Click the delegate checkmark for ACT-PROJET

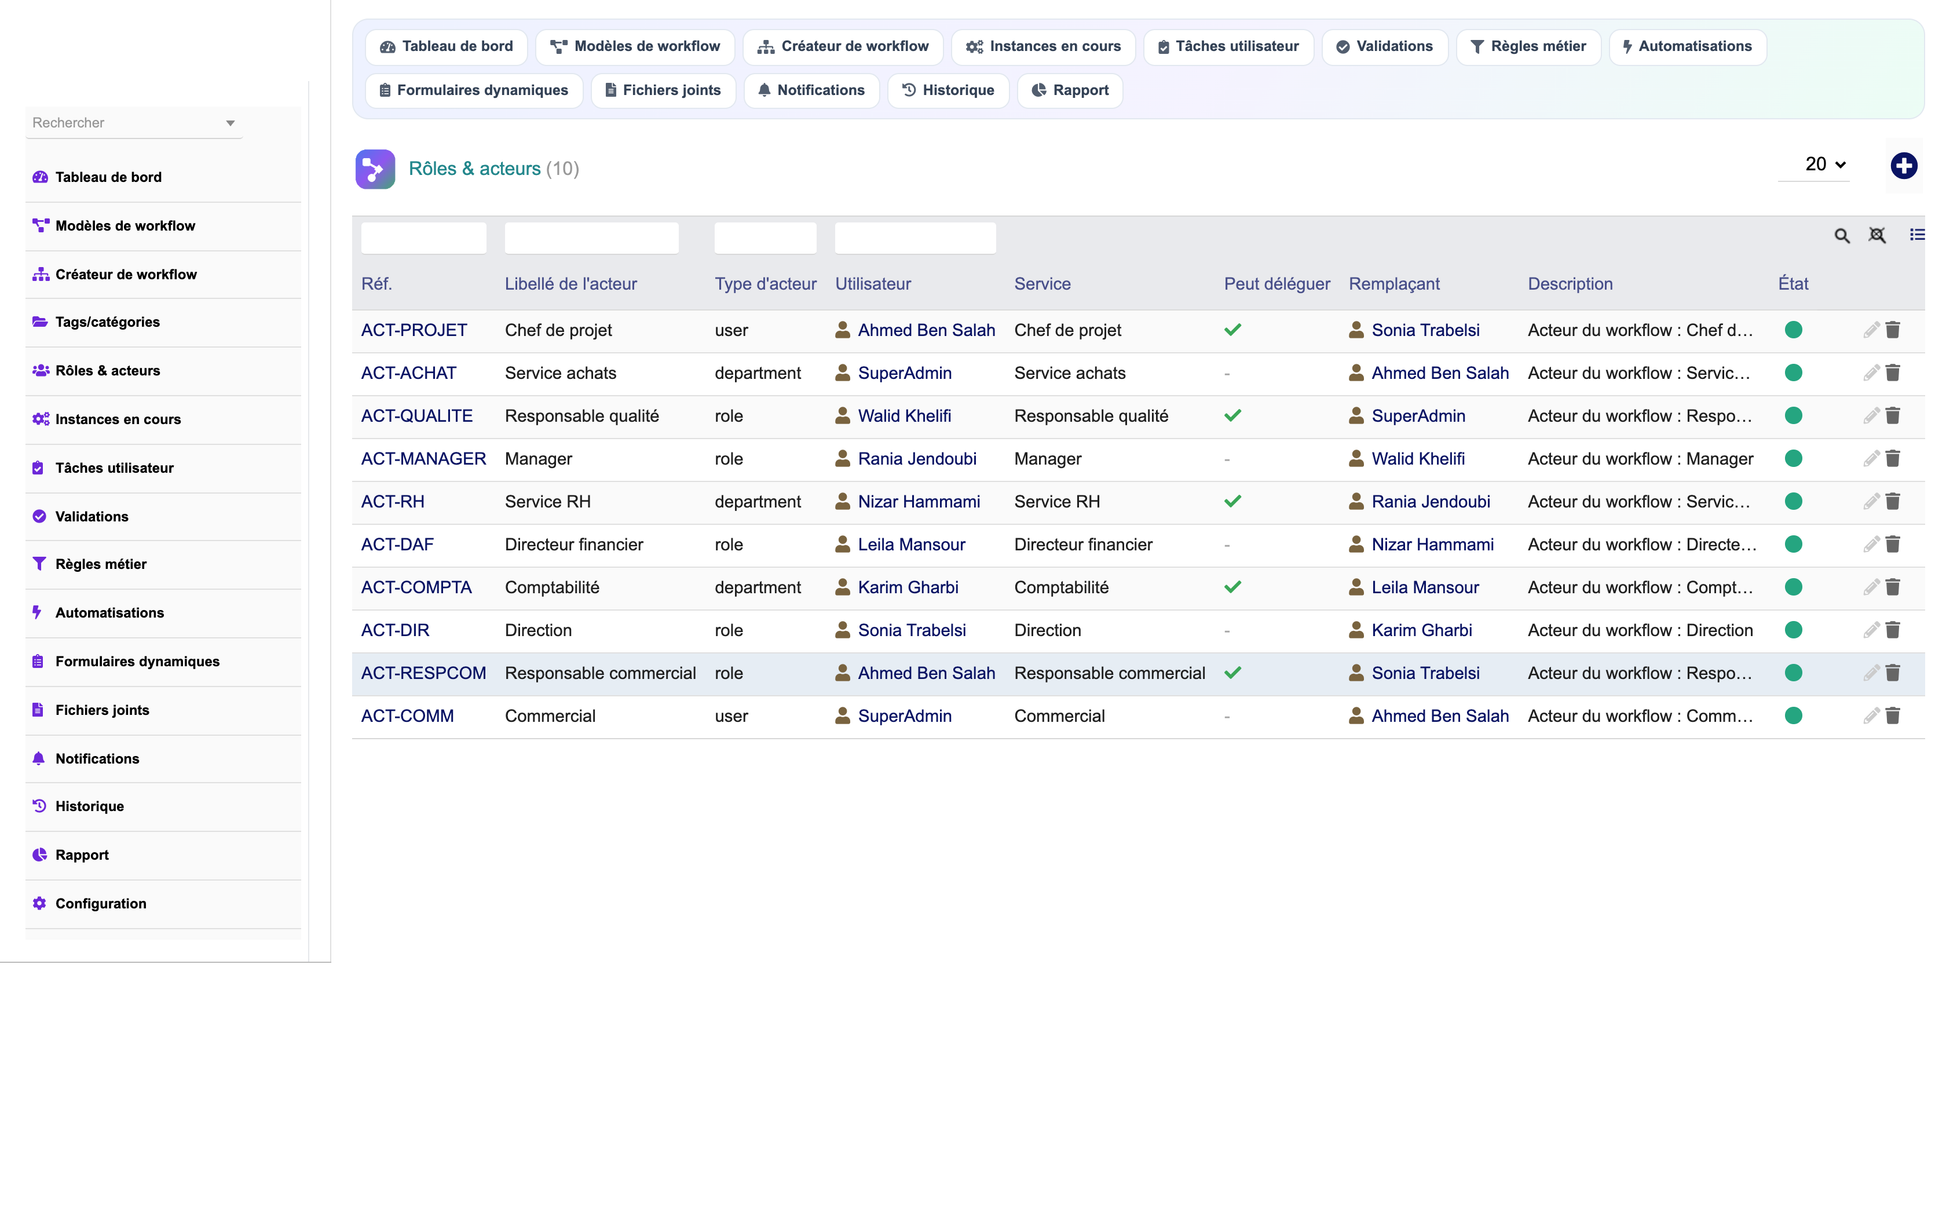pyautogui.click(x=1232, y=330)
